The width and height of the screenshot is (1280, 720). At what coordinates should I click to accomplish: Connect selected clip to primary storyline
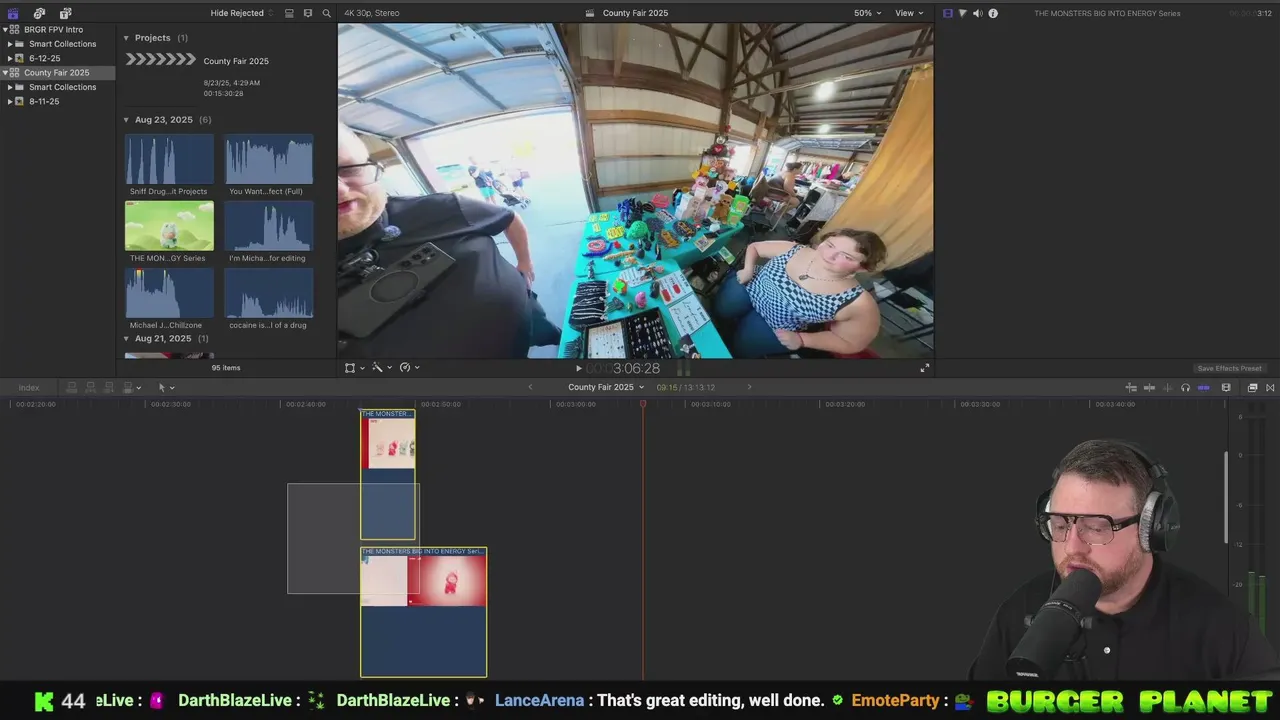tap(72, 387)
